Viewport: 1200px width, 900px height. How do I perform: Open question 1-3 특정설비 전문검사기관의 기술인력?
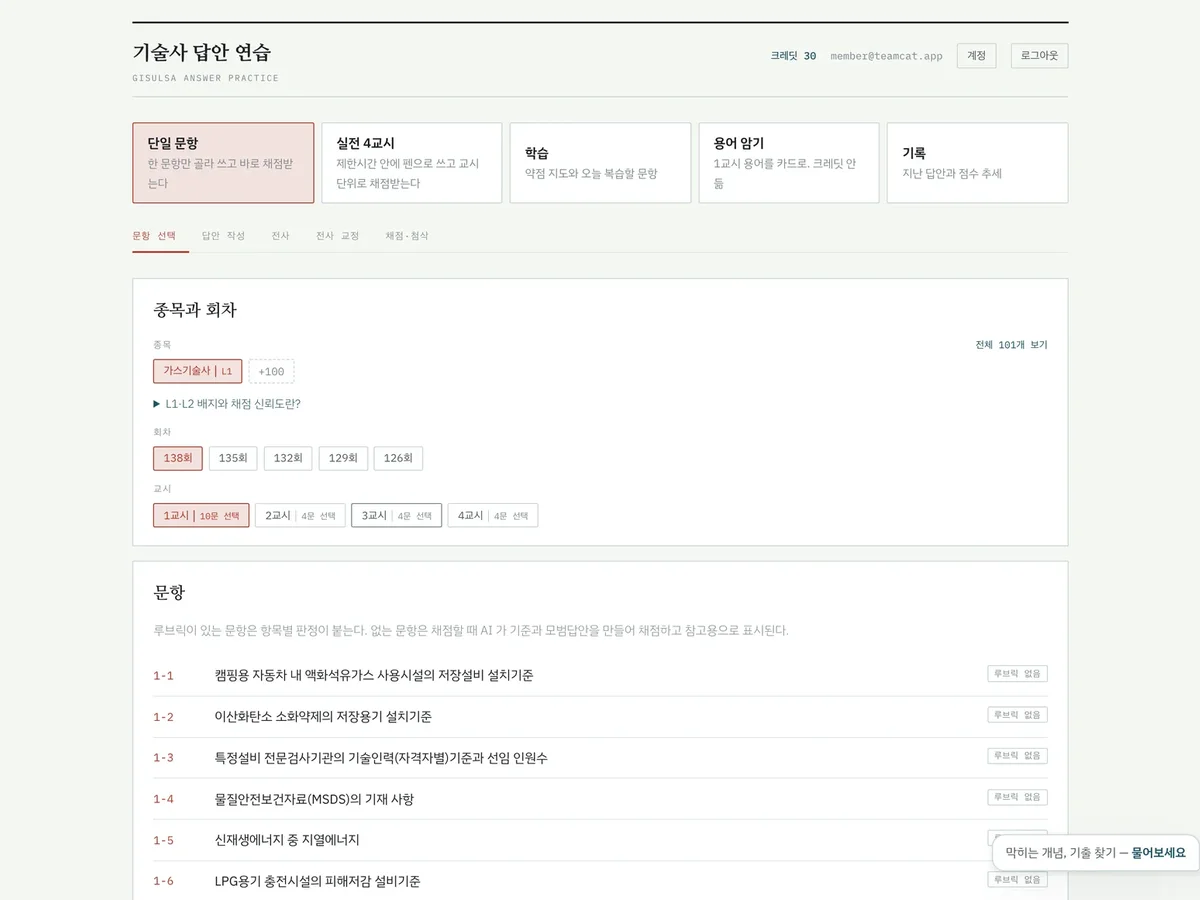click(600, 757)
